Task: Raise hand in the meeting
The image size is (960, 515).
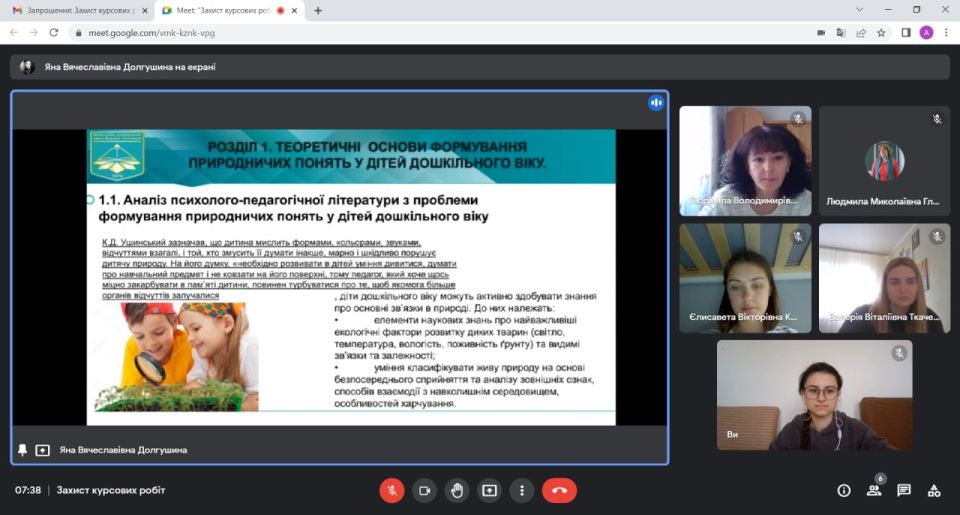Action: tap(457, 490)
